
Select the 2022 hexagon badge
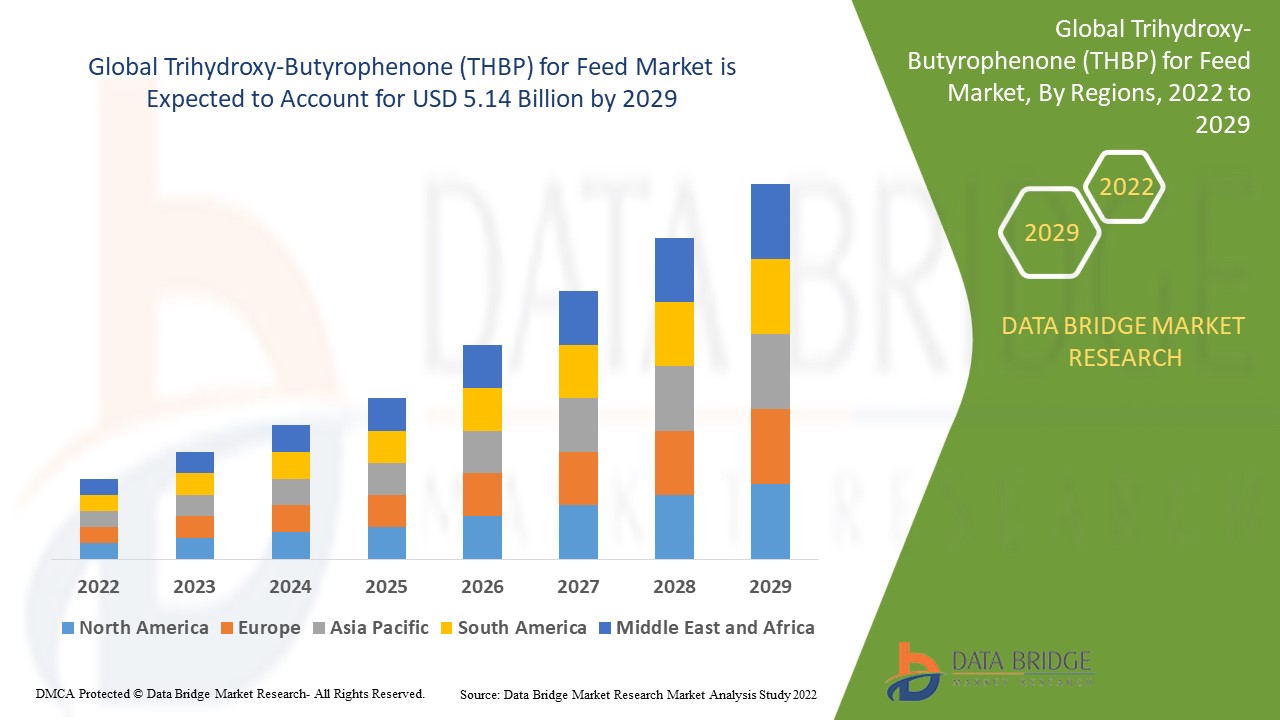[1125, 186]
